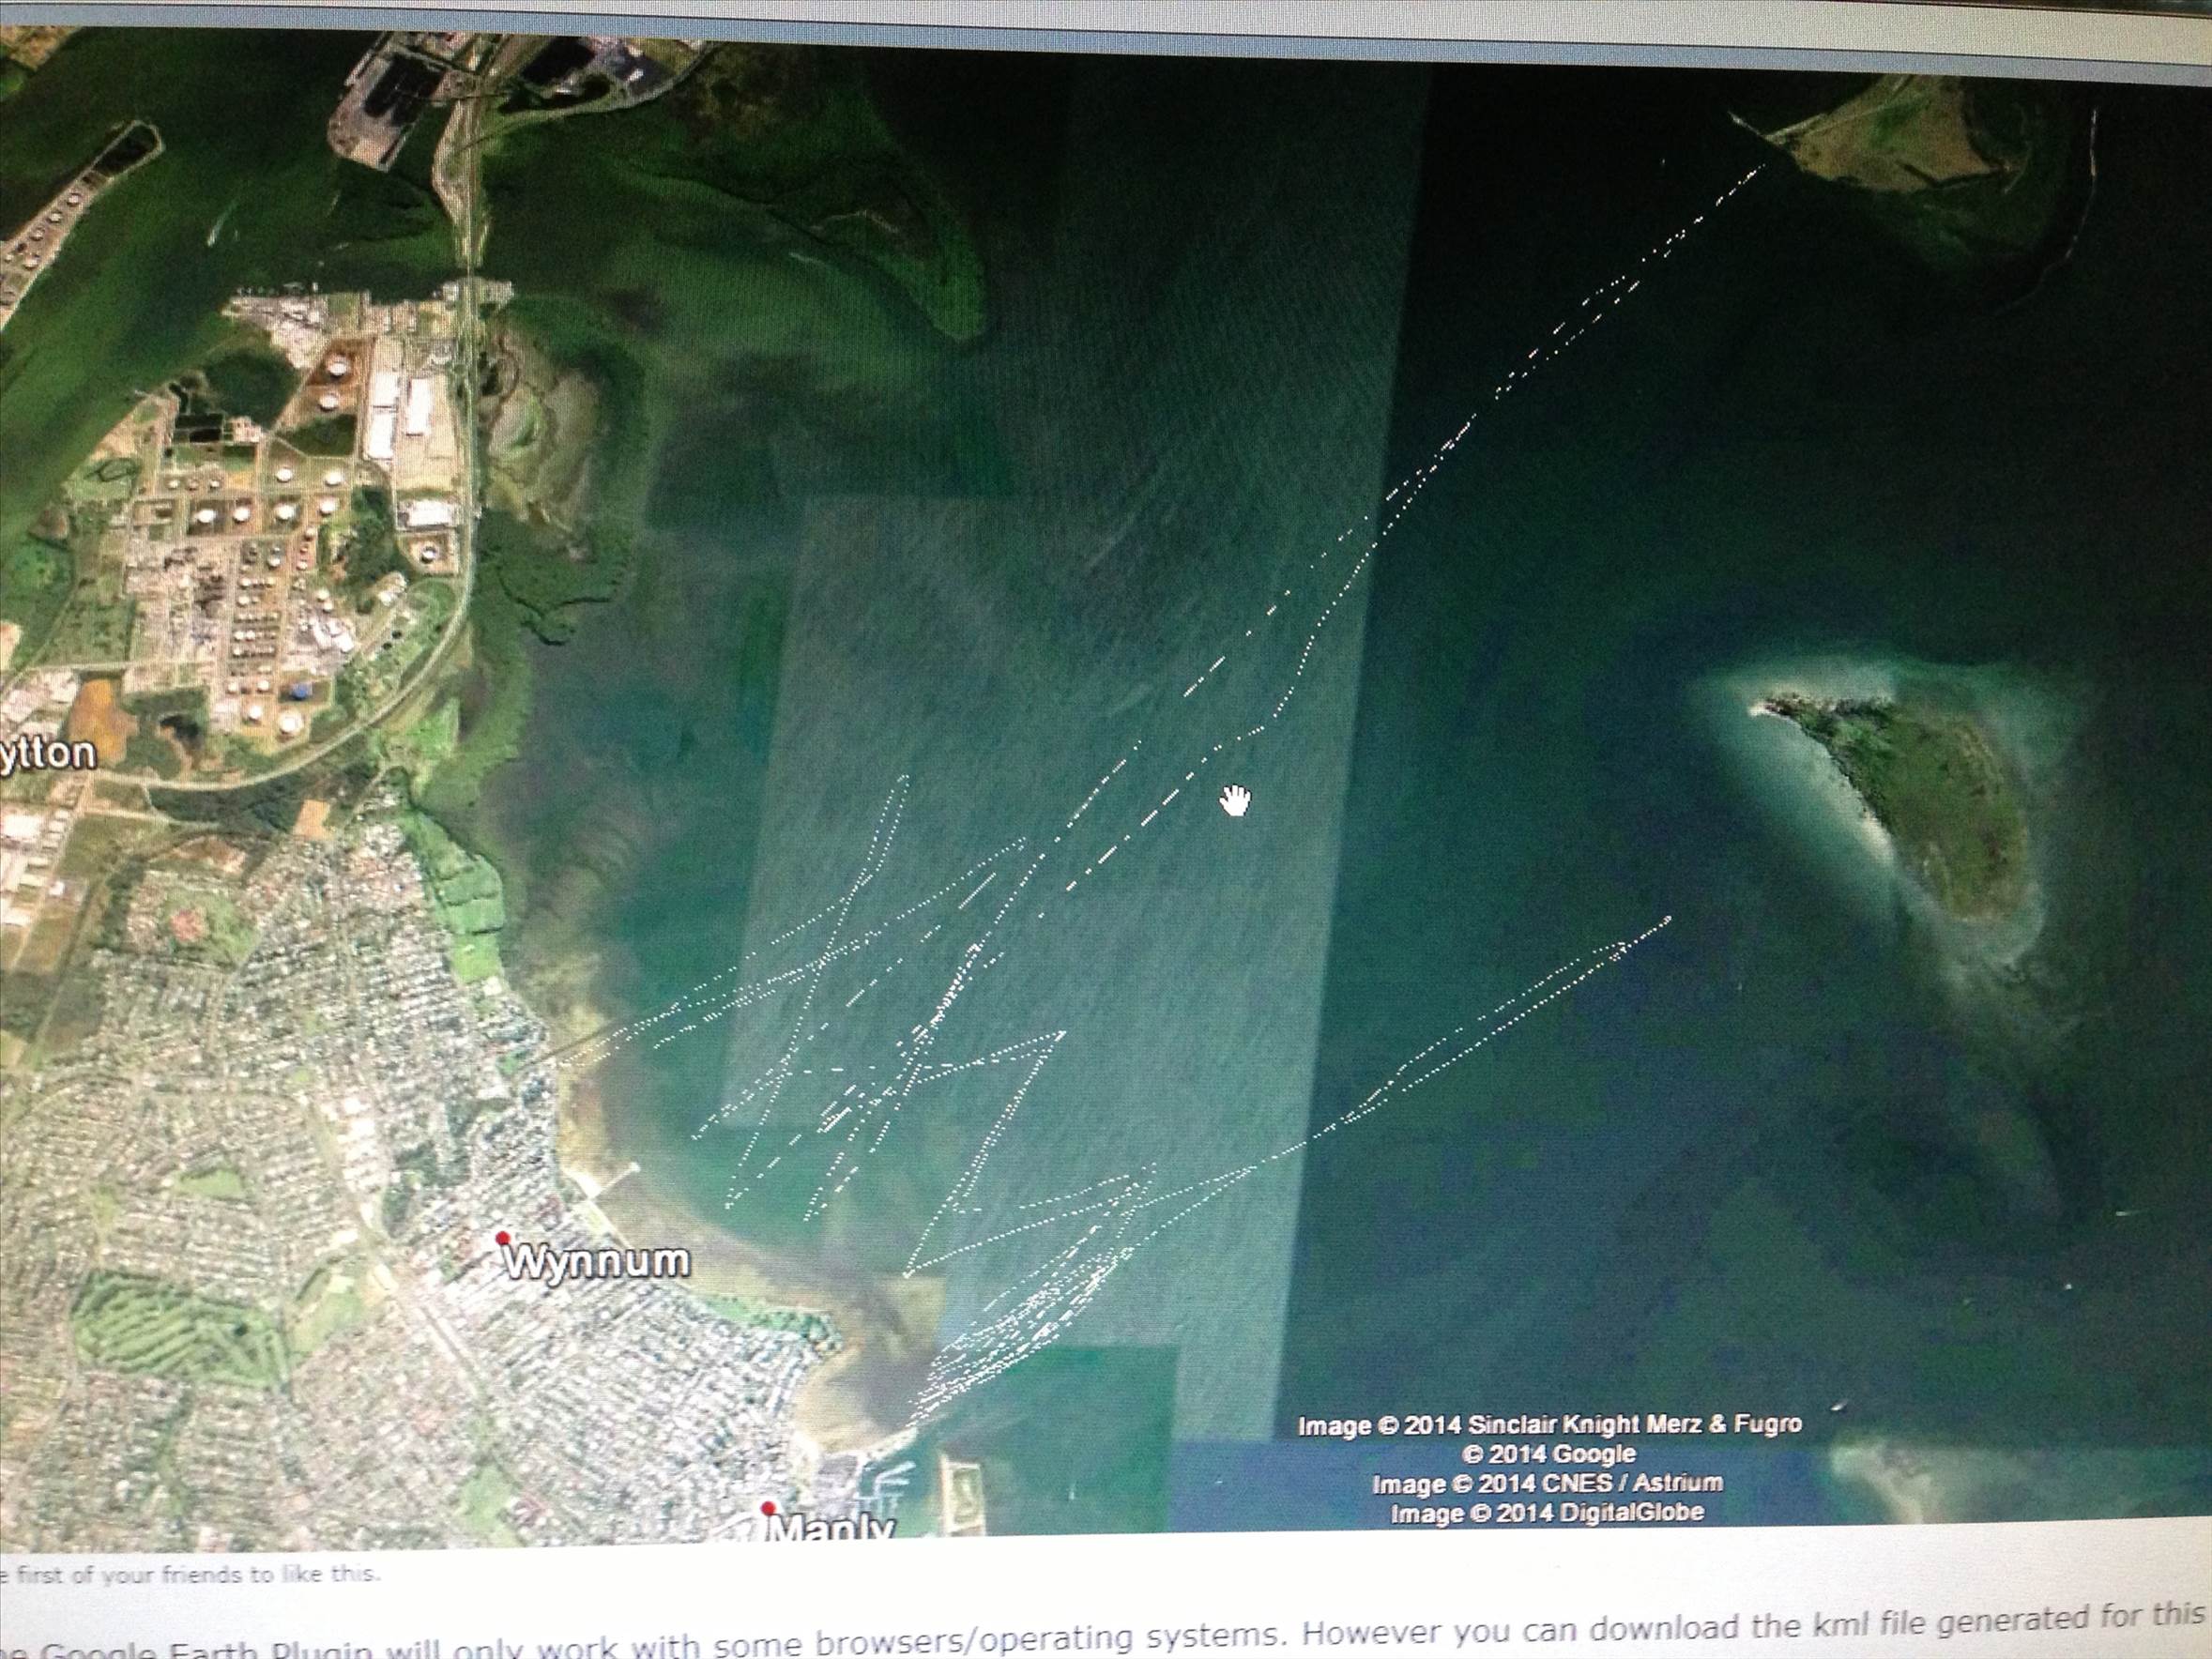Click the partially visible Lytton label
This screenshot has height=1659, width=2212.
point(48,754)
